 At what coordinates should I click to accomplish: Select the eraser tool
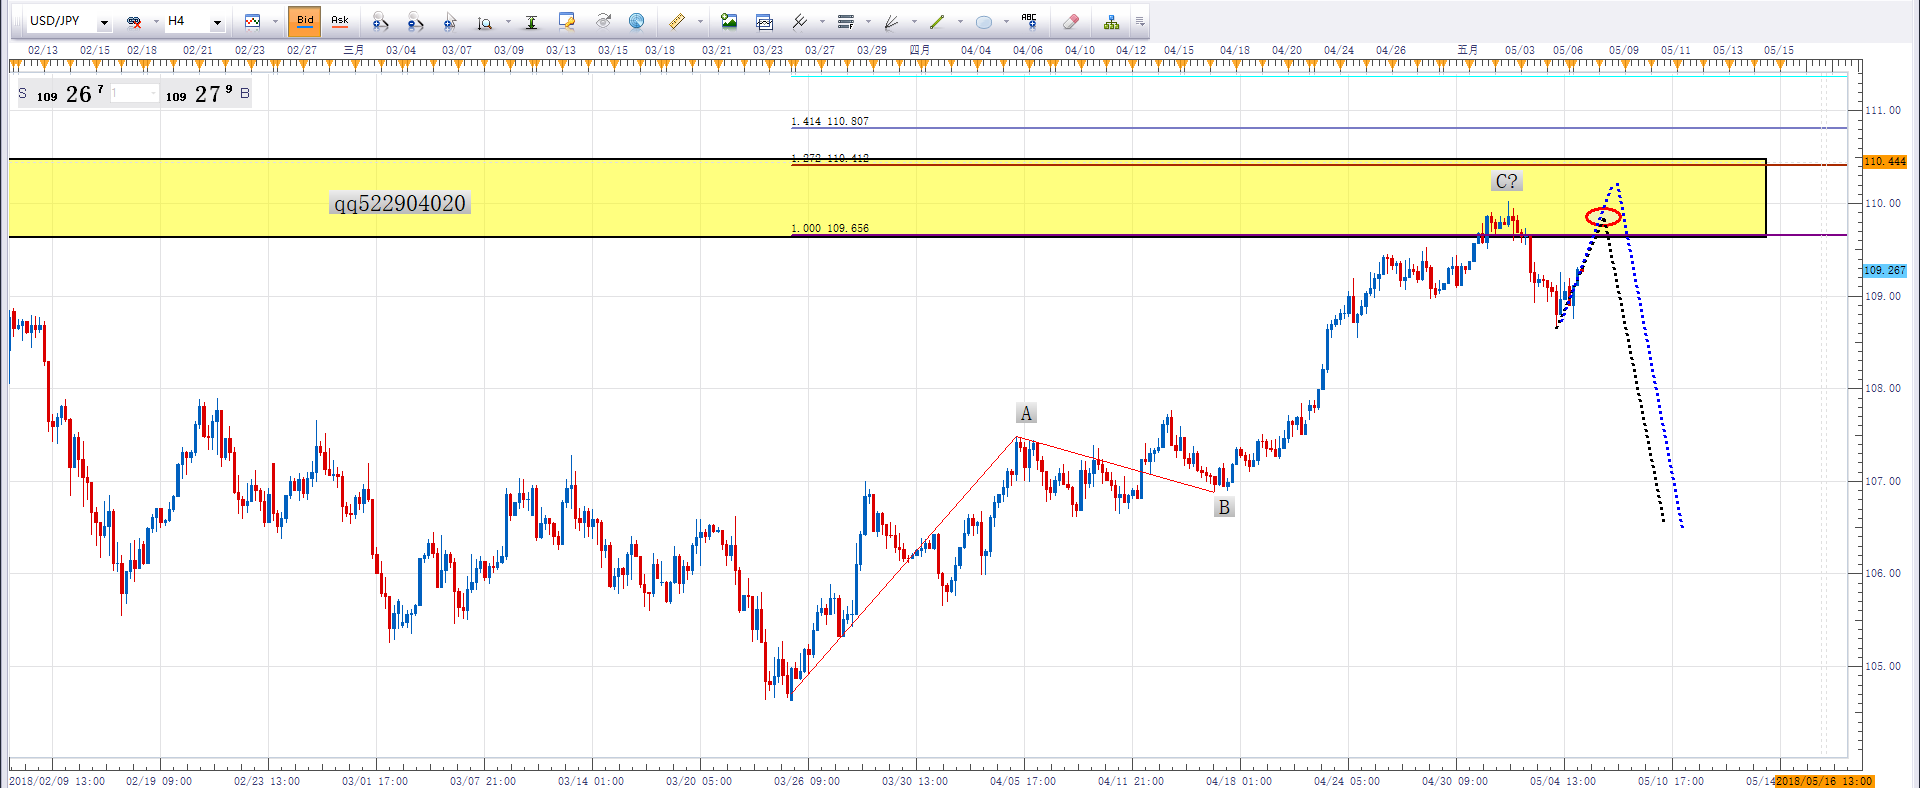[x=1071, y=21]
